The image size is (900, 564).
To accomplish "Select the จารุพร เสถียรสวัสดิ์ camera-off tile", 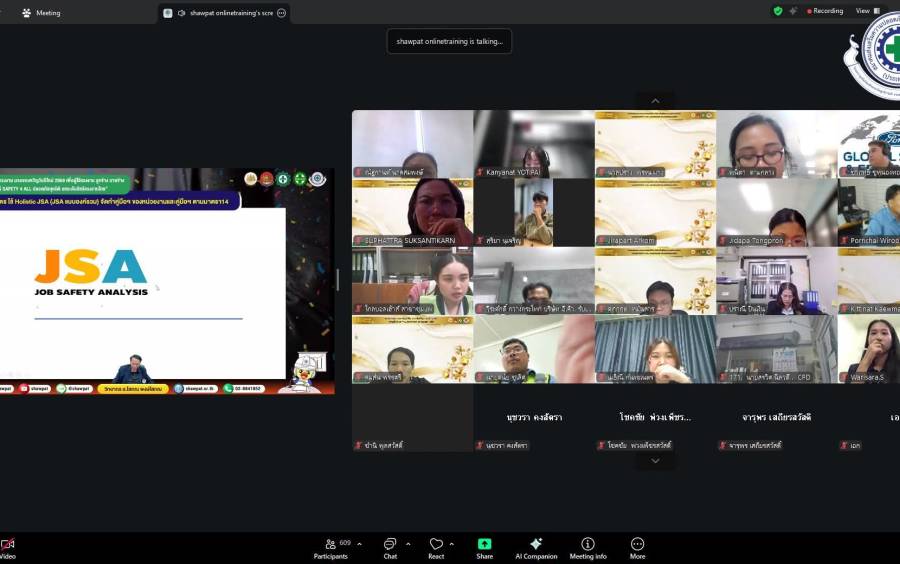I will pyautogui.click(x=777, y=418).
